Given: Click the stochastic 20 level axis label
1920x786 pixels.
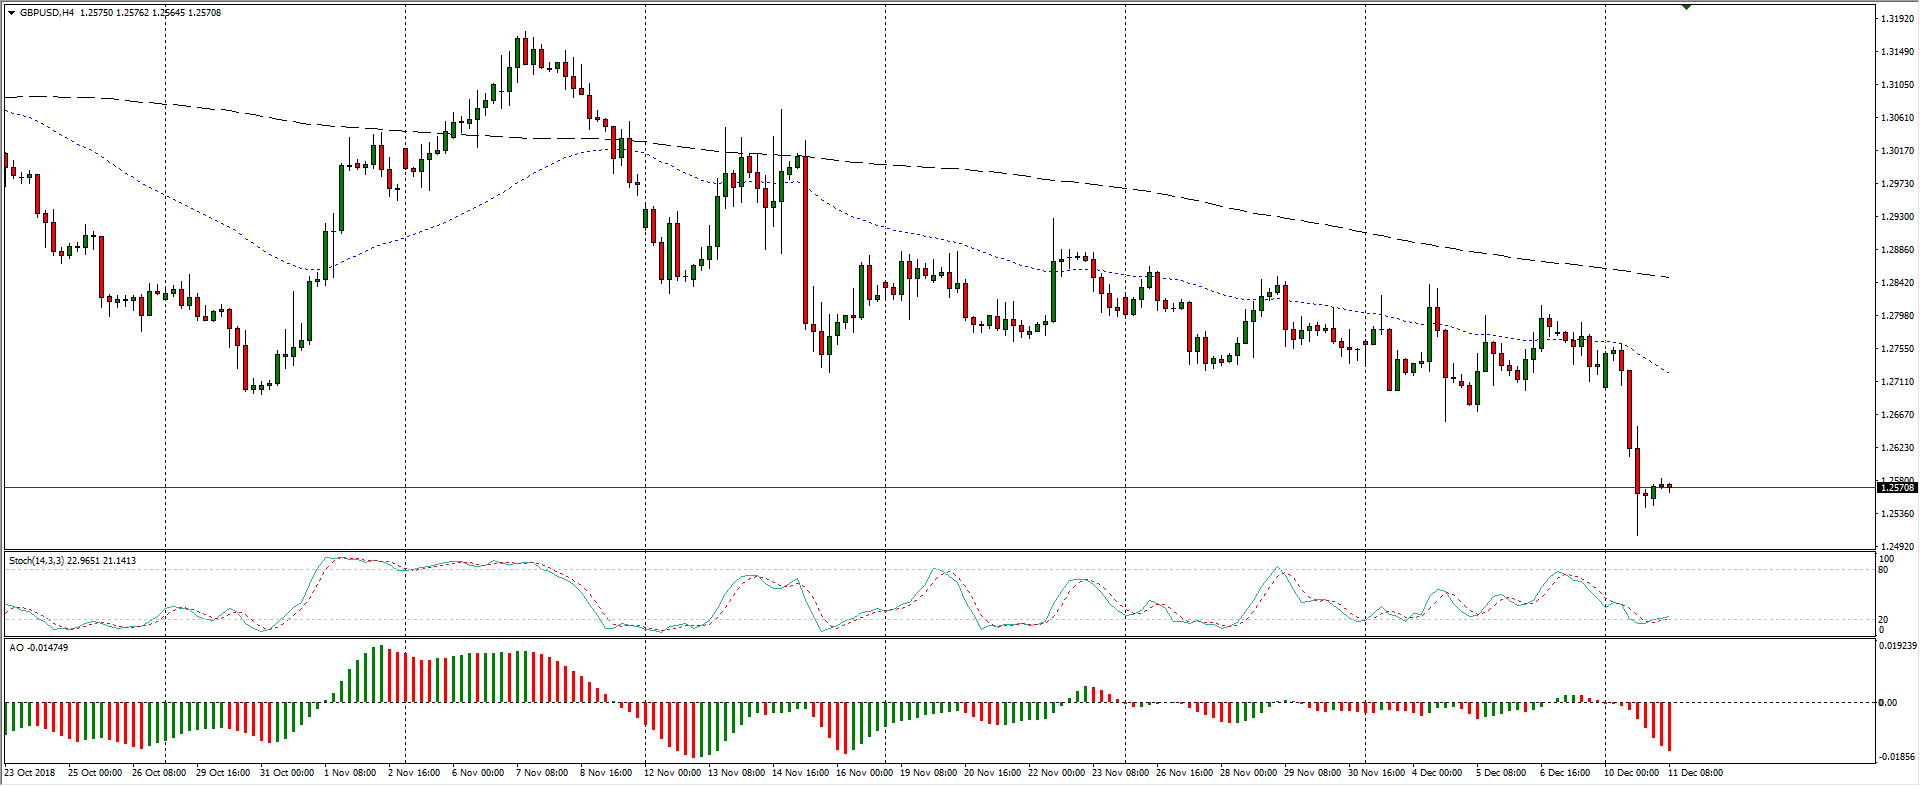Looking at the screenshot, I should click(x=1883, y=620).
